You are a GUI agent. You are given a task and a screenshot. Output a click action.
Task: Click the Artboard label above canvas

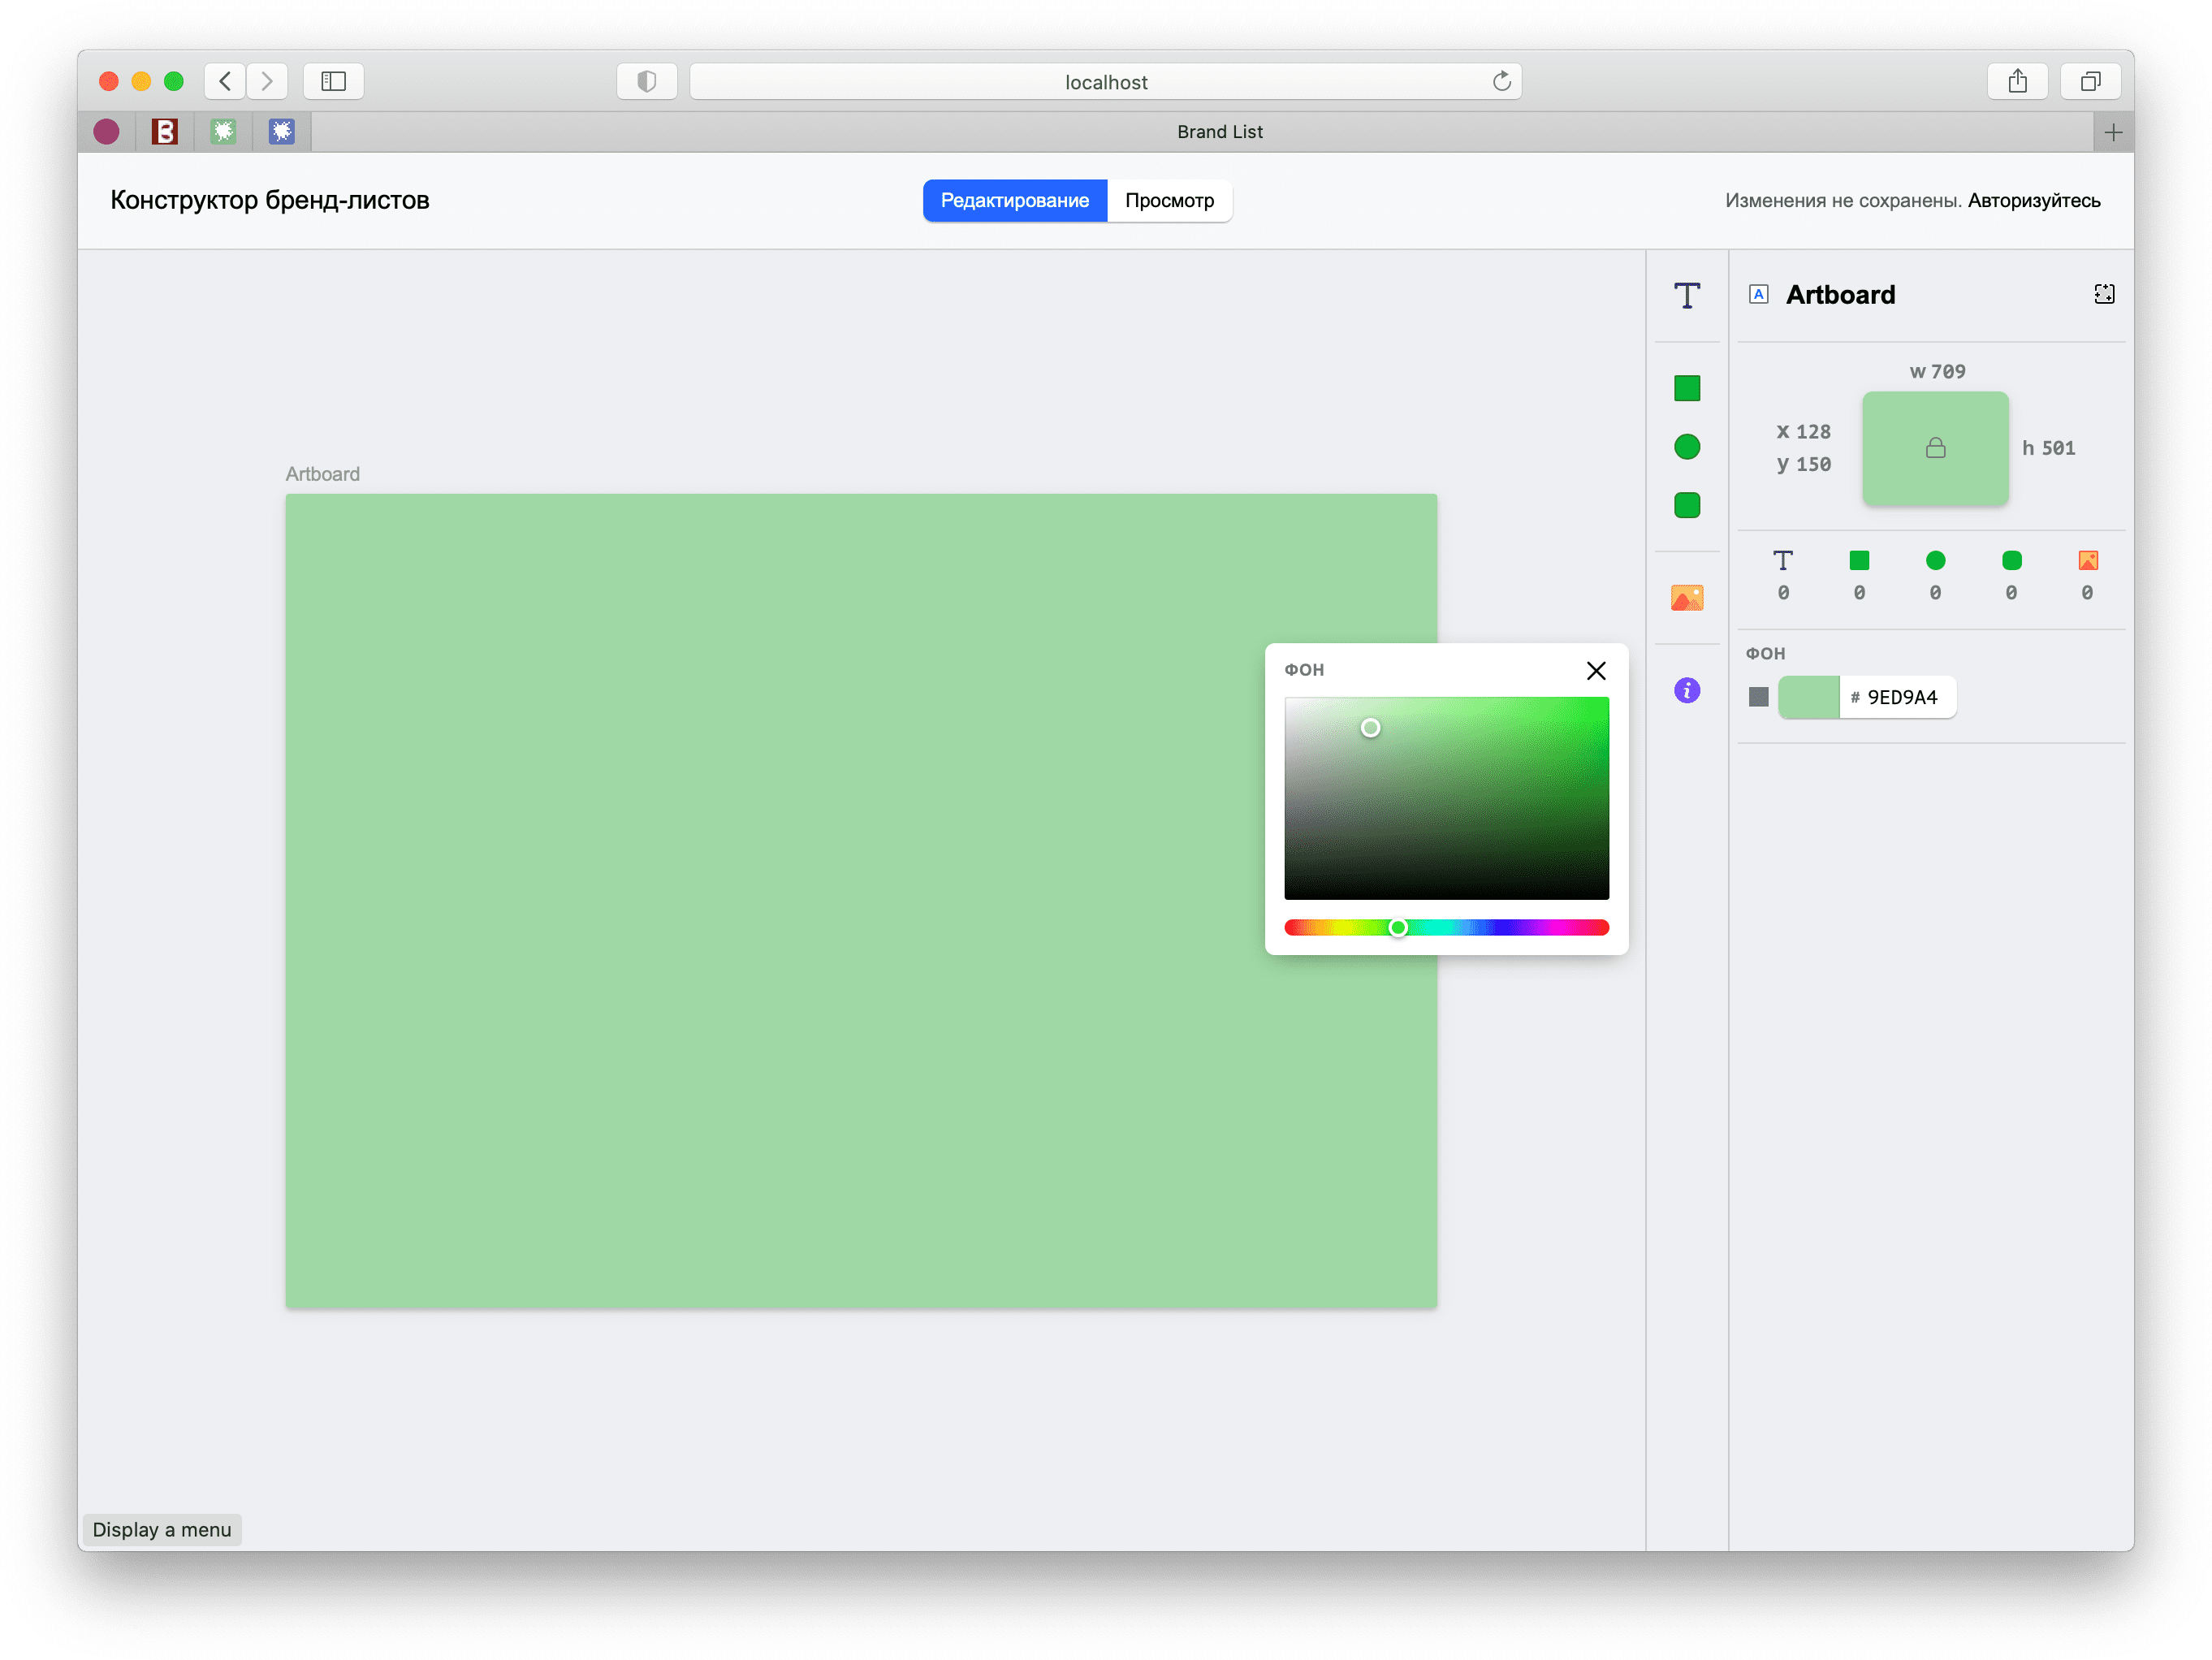tap(322, 474)
